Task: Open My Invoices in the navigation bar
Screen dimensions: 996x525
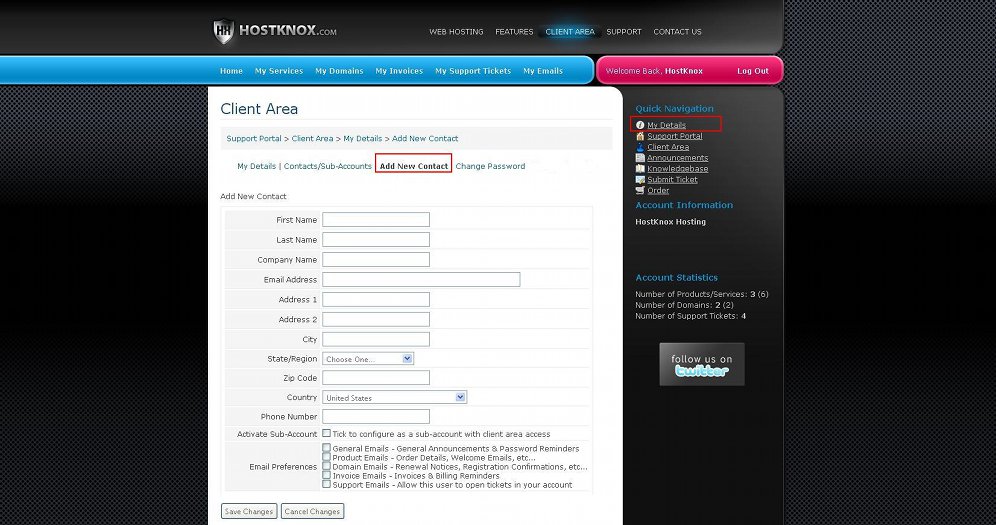Action: [399, 71]
